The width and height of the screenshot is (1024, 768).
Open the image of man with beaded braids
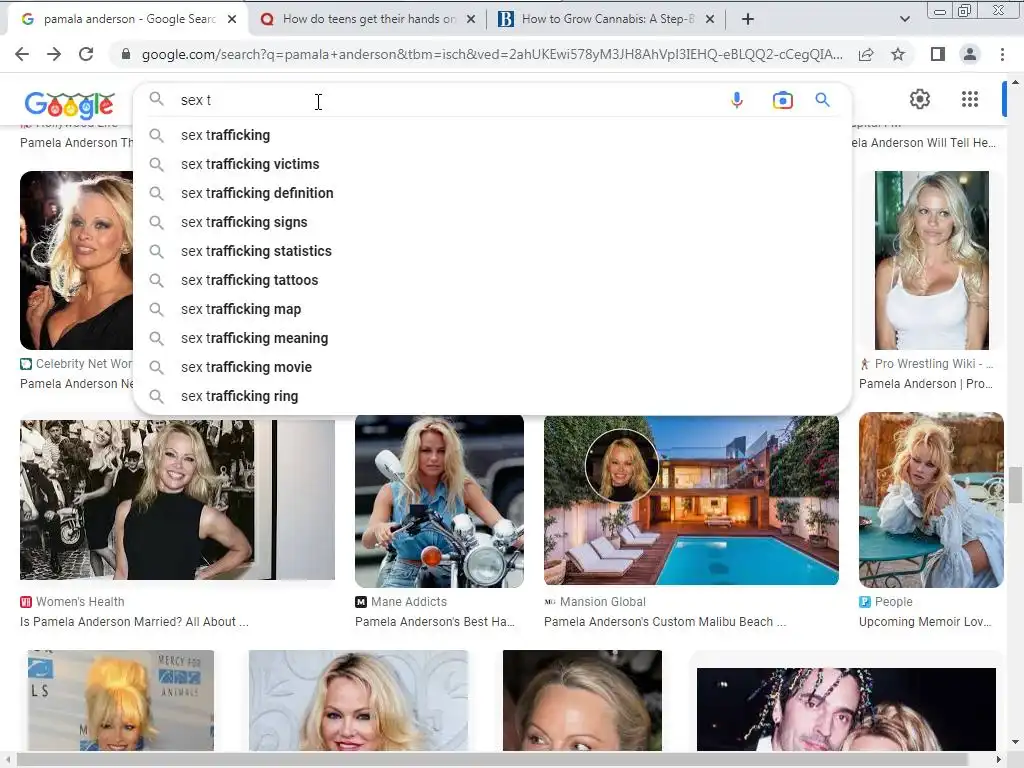click(846, 709)
